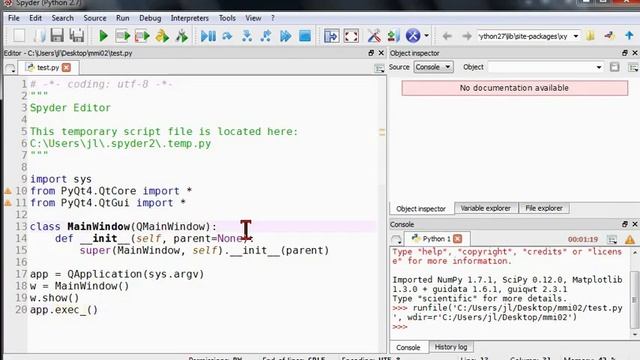Image resolution: width=640 pixels, height=360 pixels.
Task: Click the round blue Spyder tools icon
Action: tap(413, 36)
